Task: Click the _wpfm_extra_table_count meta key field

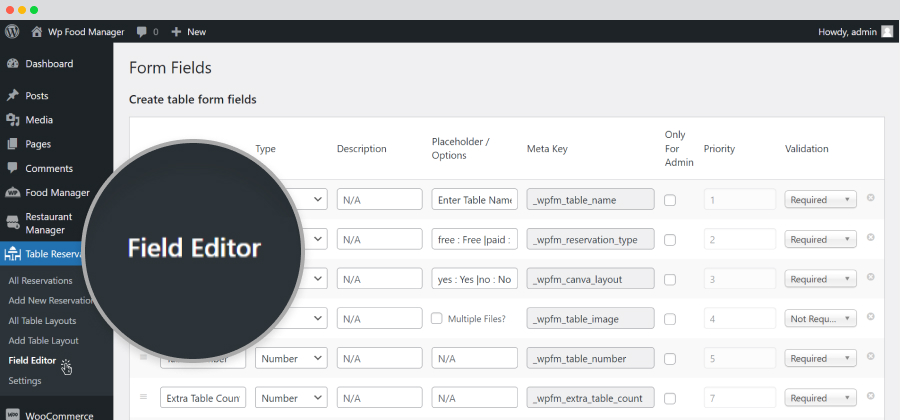Action: coord(591,398)
